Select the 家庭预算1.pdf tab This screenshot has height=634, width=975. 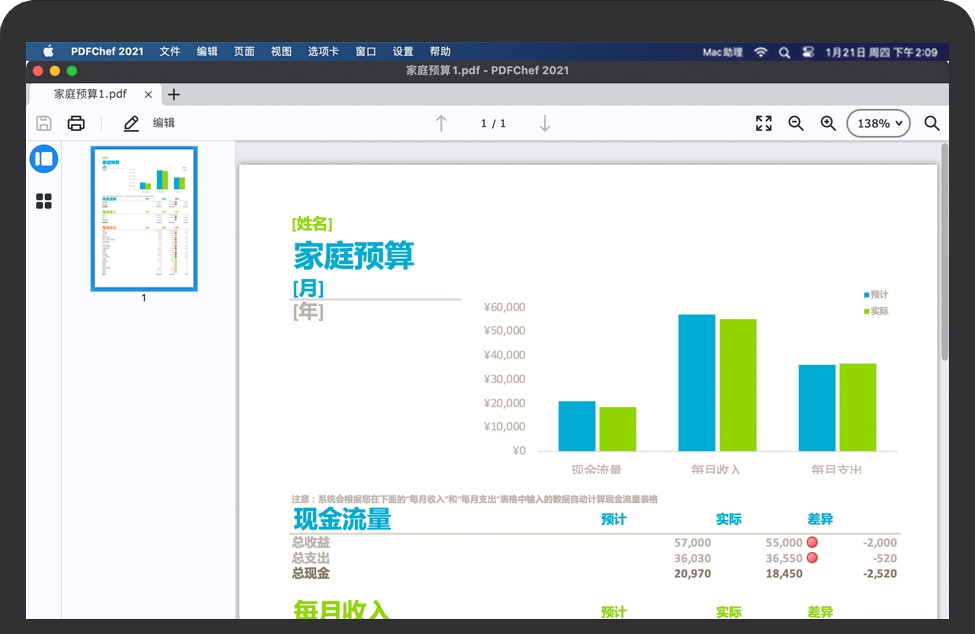click(x=90, y=94)
